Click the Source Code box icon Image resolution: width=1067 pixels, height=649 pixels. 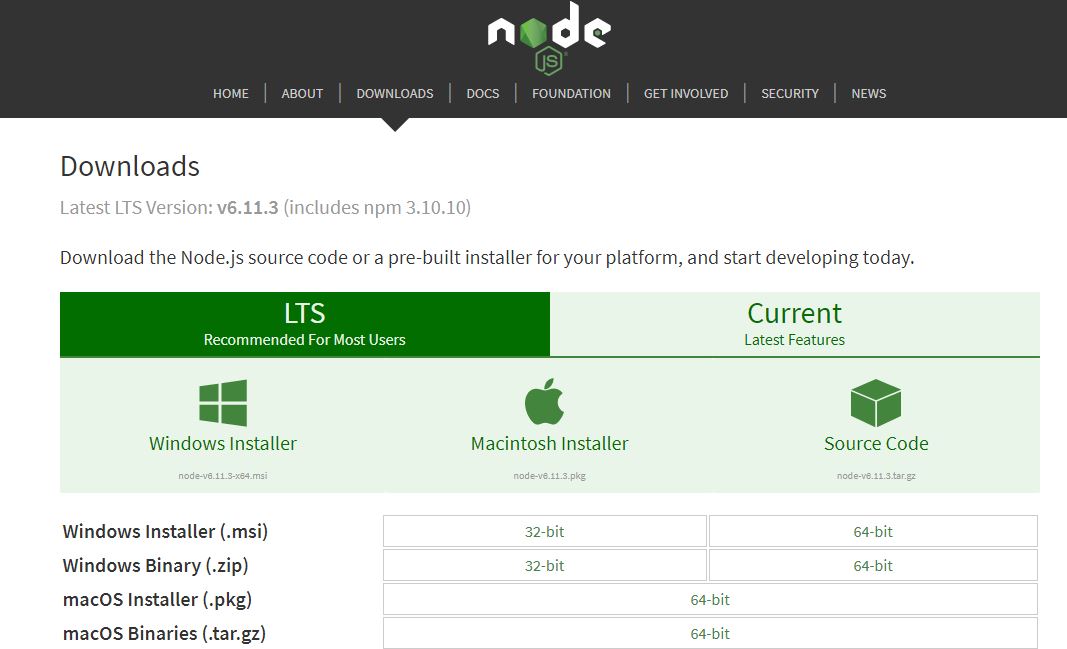click(876, 403)
